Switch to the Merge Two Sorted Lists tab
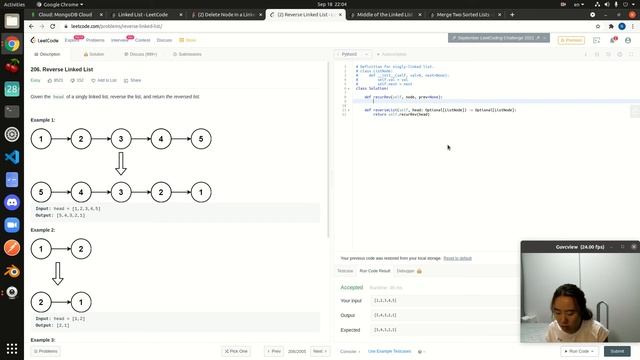 [463, 14]
